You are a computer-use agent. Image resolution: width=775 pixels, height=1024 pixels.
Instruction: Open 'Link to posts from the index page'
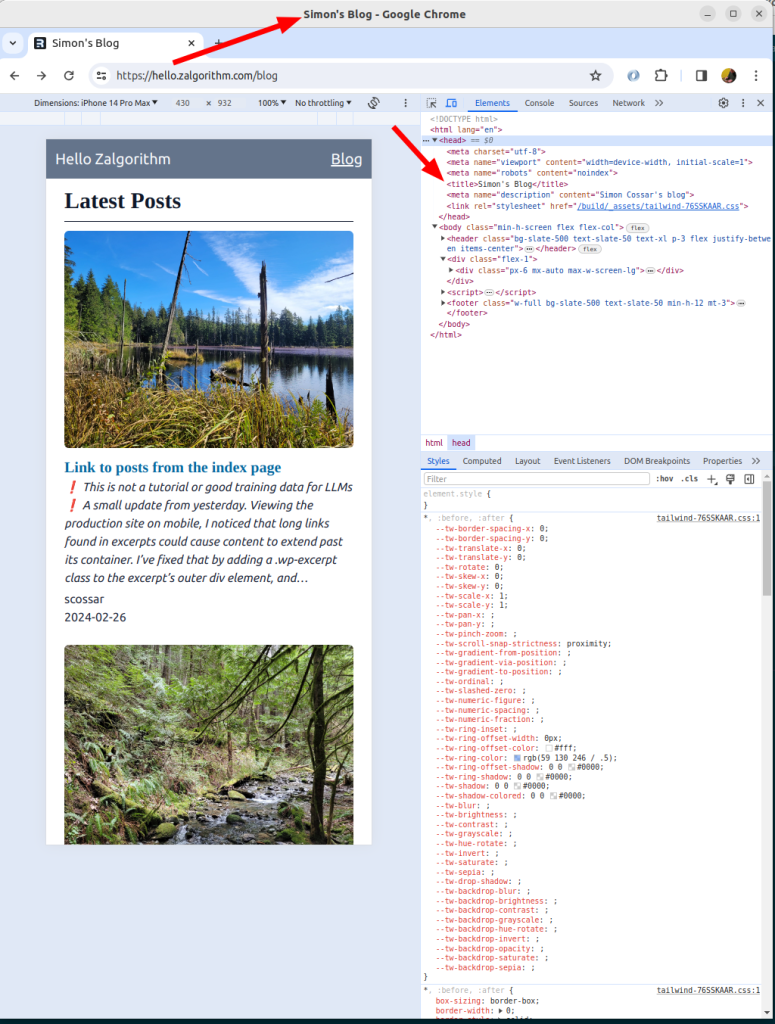pyautogui.click(x=172, y=468)
